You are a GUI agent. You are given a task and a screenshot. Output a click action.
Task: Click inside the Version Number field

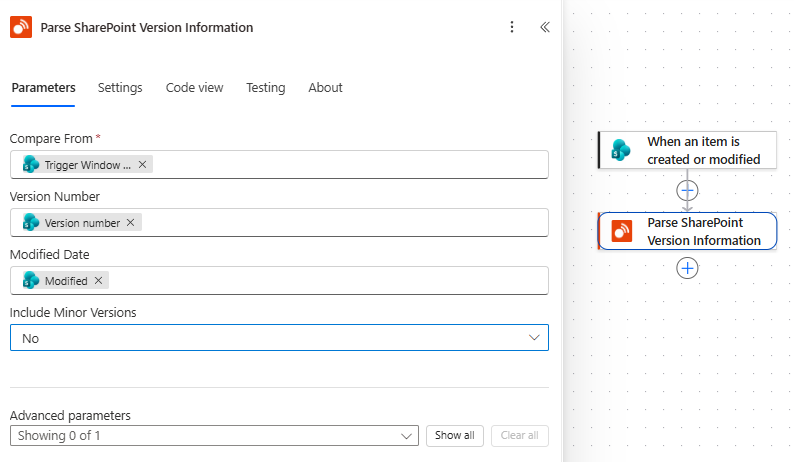279,222
